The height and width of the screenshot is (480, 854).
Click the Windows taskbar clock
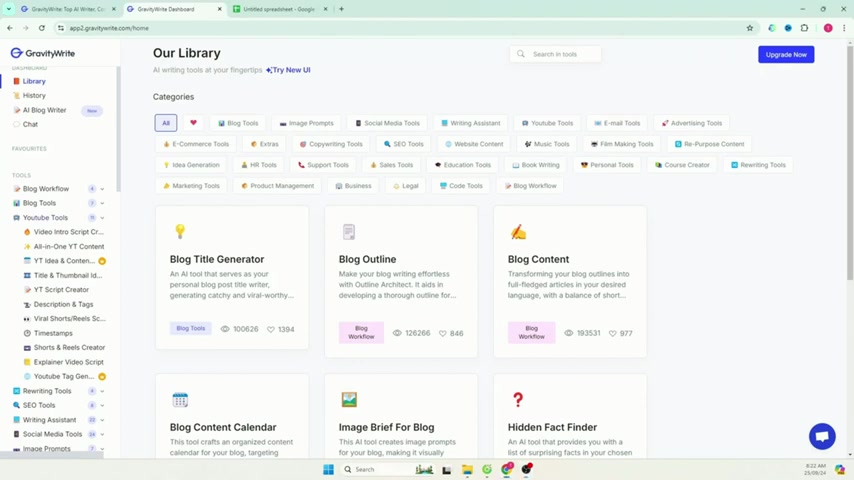coord(815,469)
